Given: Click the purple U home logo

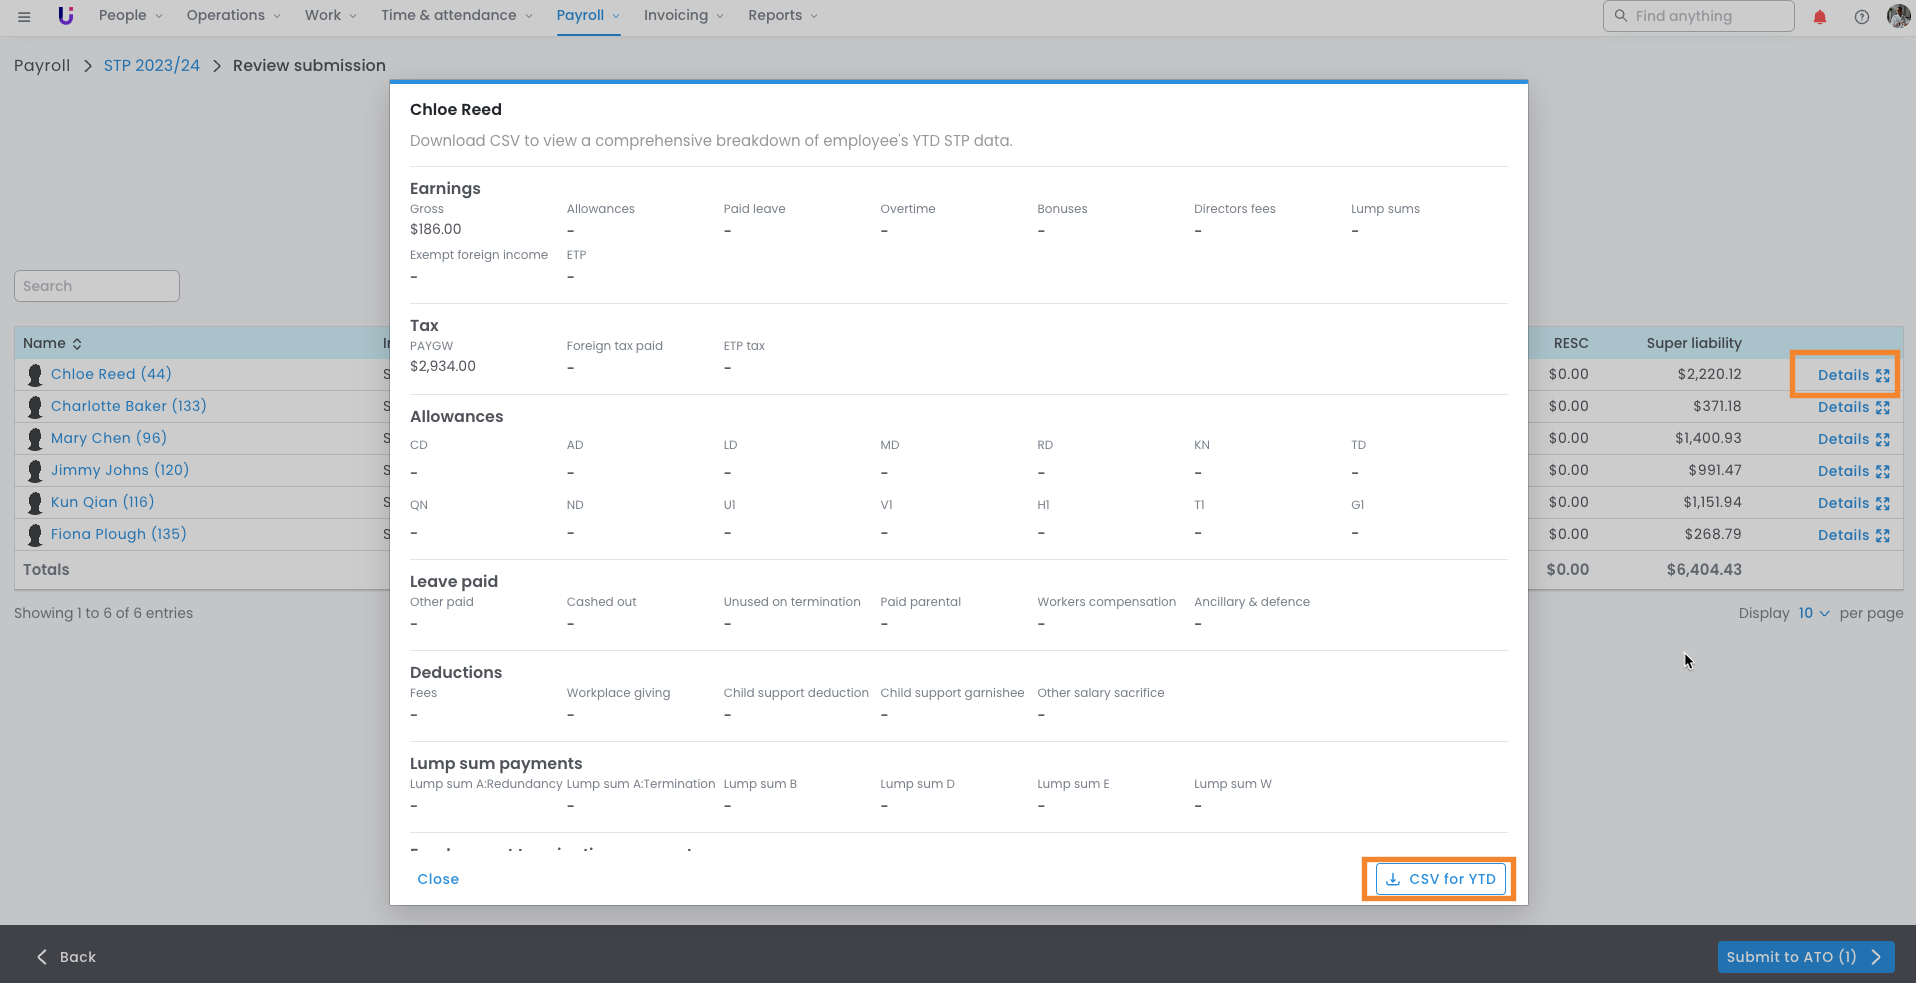Looking at the screenshot, I should coord(66,16).
